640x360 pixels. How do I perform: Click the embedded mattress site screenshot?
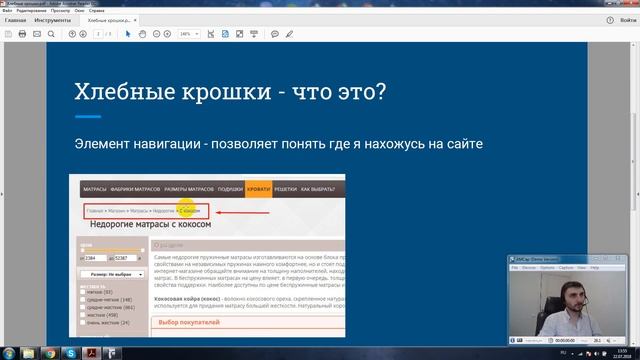207,256
